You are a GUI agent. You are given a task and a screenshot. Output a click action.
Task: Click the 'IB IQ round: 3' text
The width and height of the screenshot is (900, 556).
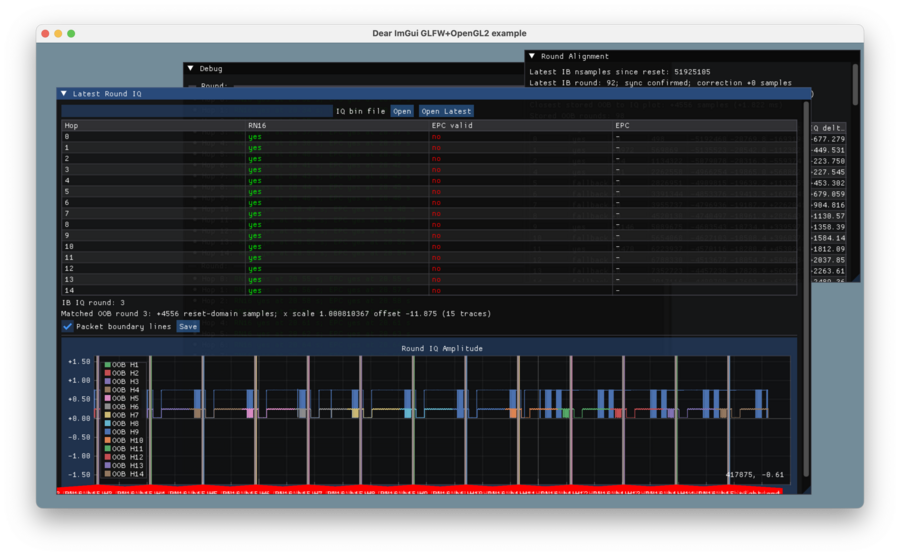(x=93, y=303)
